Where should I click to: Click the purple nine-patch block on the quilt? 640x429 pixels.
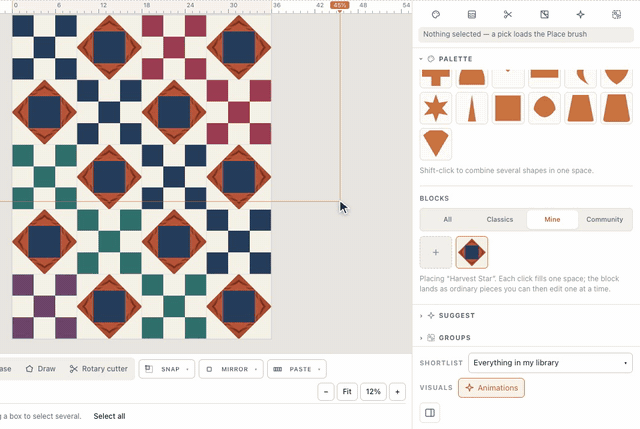click(x=44, y=307)
